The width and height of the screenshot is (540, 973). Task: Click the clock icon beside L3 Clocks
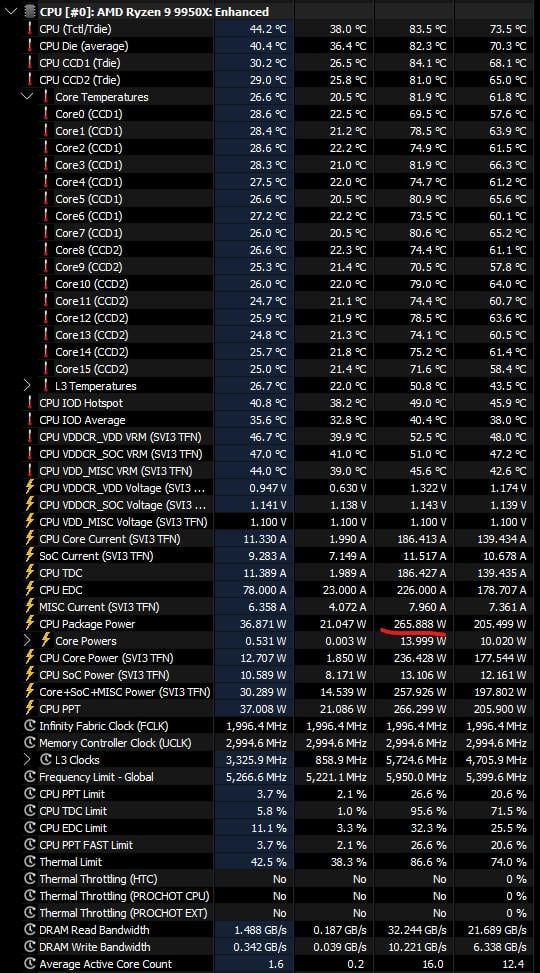pos(45,760)
